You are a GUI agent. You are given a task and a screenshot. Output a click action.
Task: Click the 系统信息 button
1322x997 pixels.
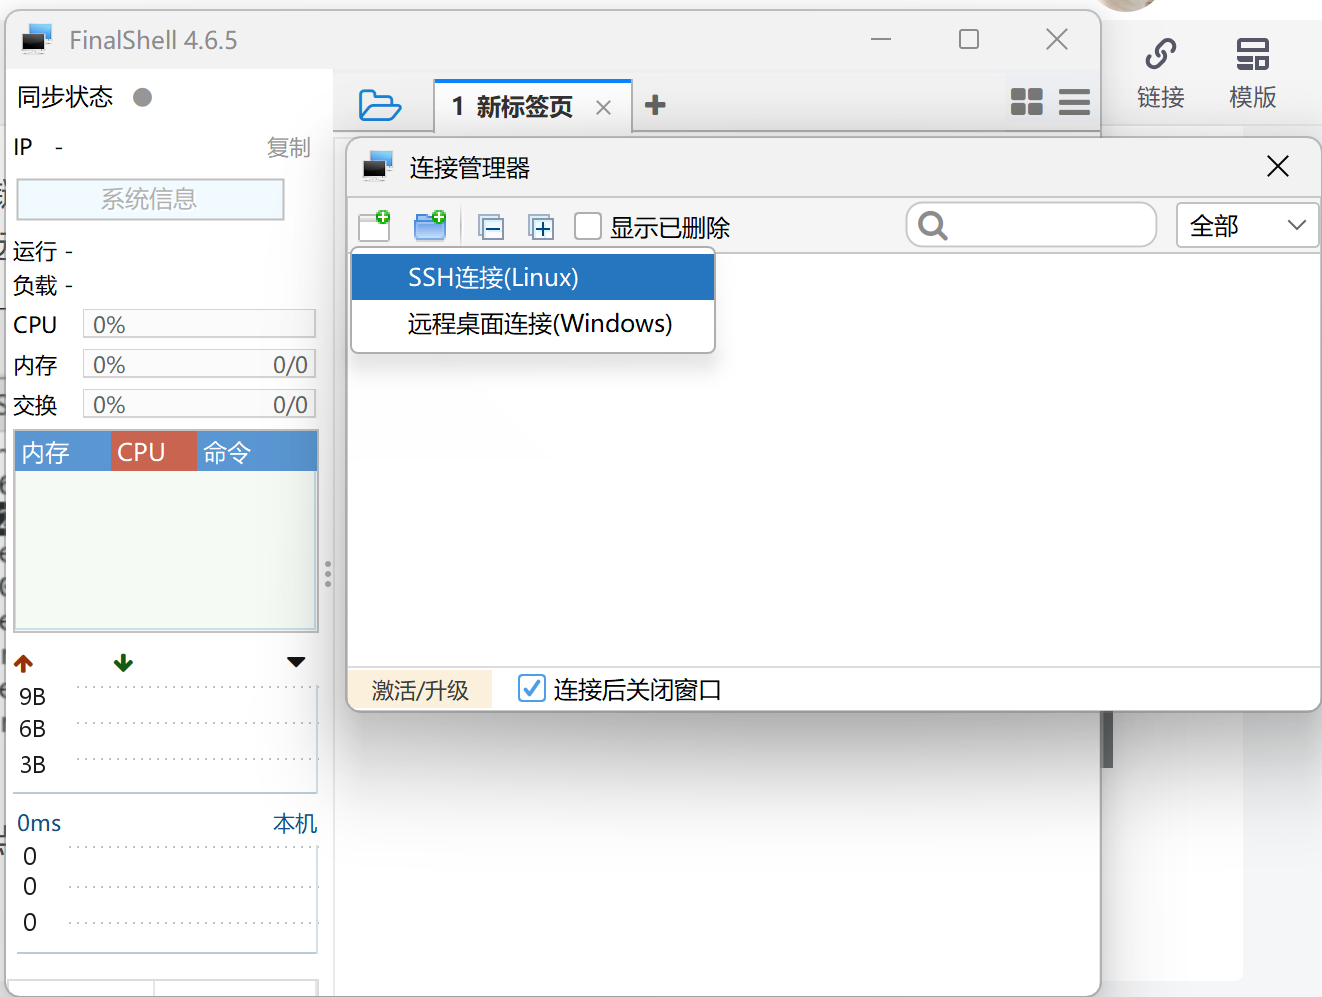pos(151,199)
